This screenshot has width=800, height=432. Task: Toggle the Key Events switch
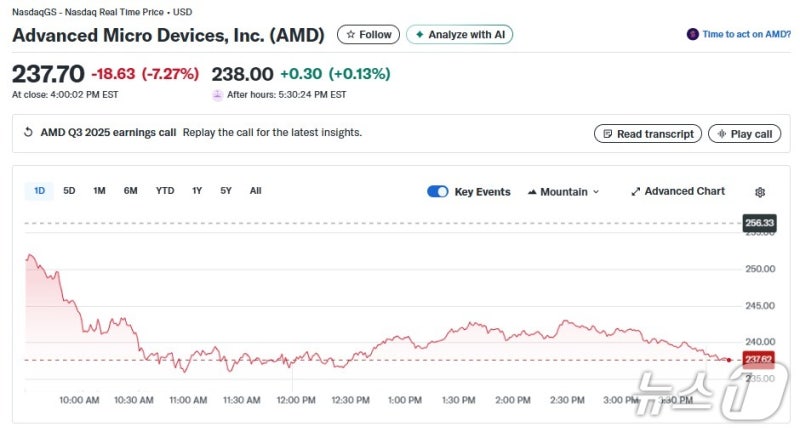click(x=437, y=192)
